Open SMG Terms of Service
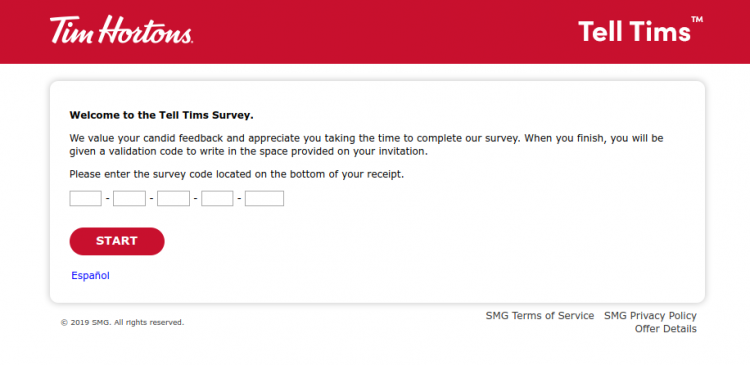Screen dimensions: 750x365 tap(540, 316)
